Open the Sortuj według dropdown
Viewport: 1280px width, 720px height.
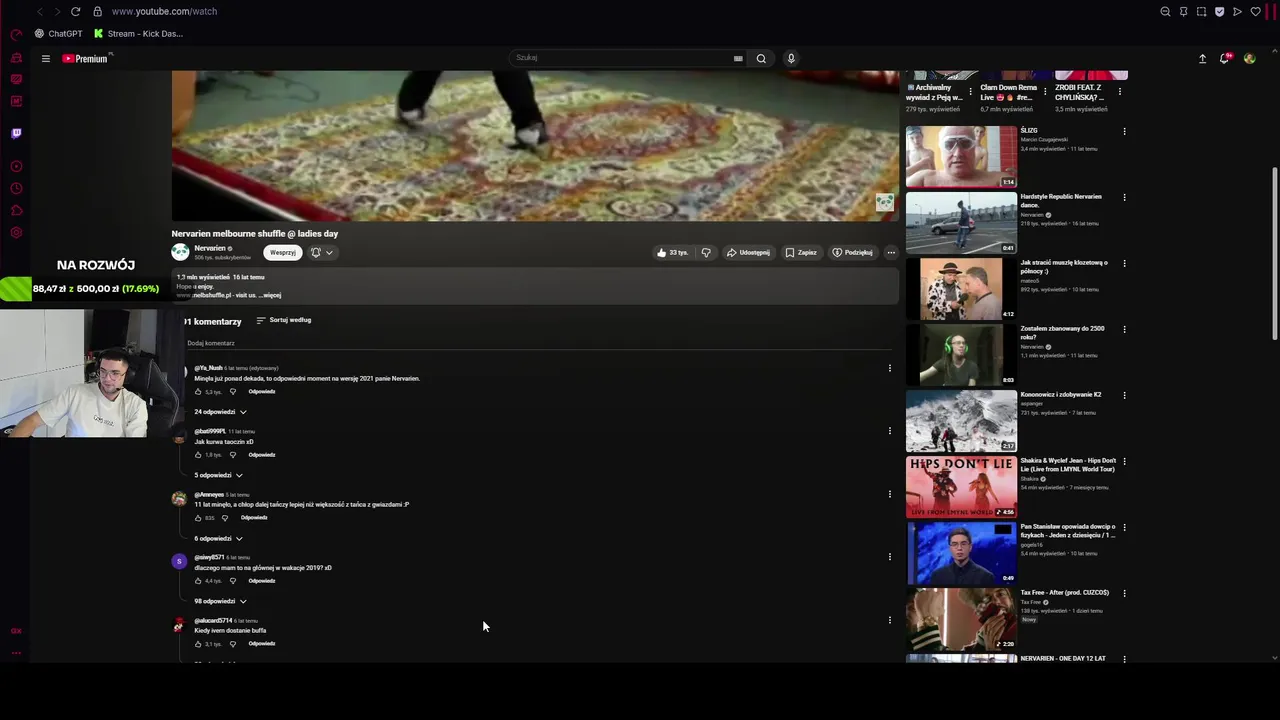coord(284,320)
